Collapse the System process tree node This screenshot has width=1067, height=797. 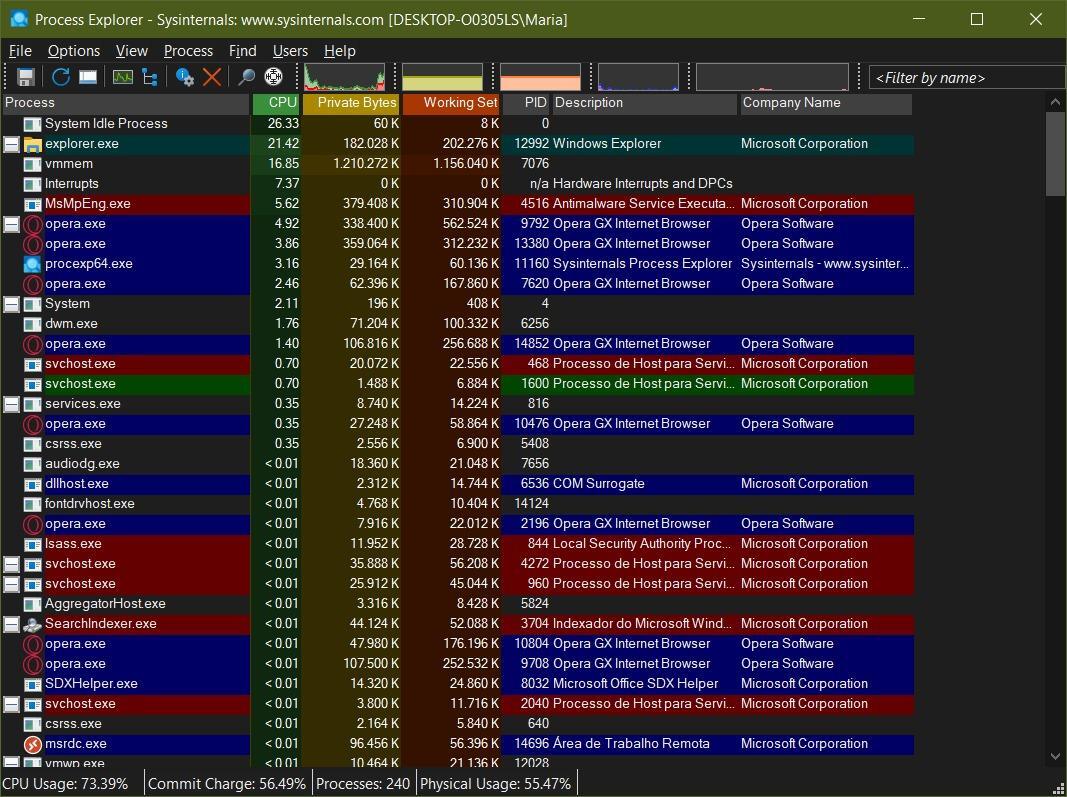[x=12, y=304]
